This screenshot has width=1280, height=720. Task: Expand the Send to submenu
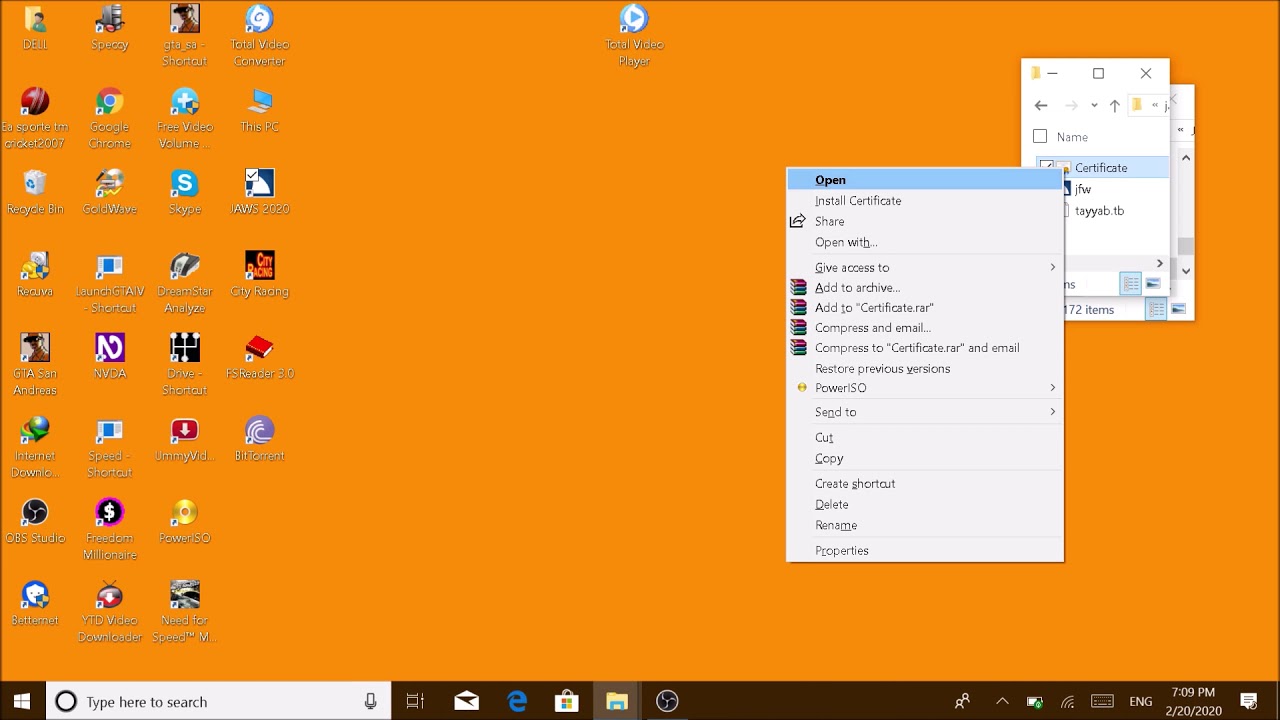[x=925, y=412]
